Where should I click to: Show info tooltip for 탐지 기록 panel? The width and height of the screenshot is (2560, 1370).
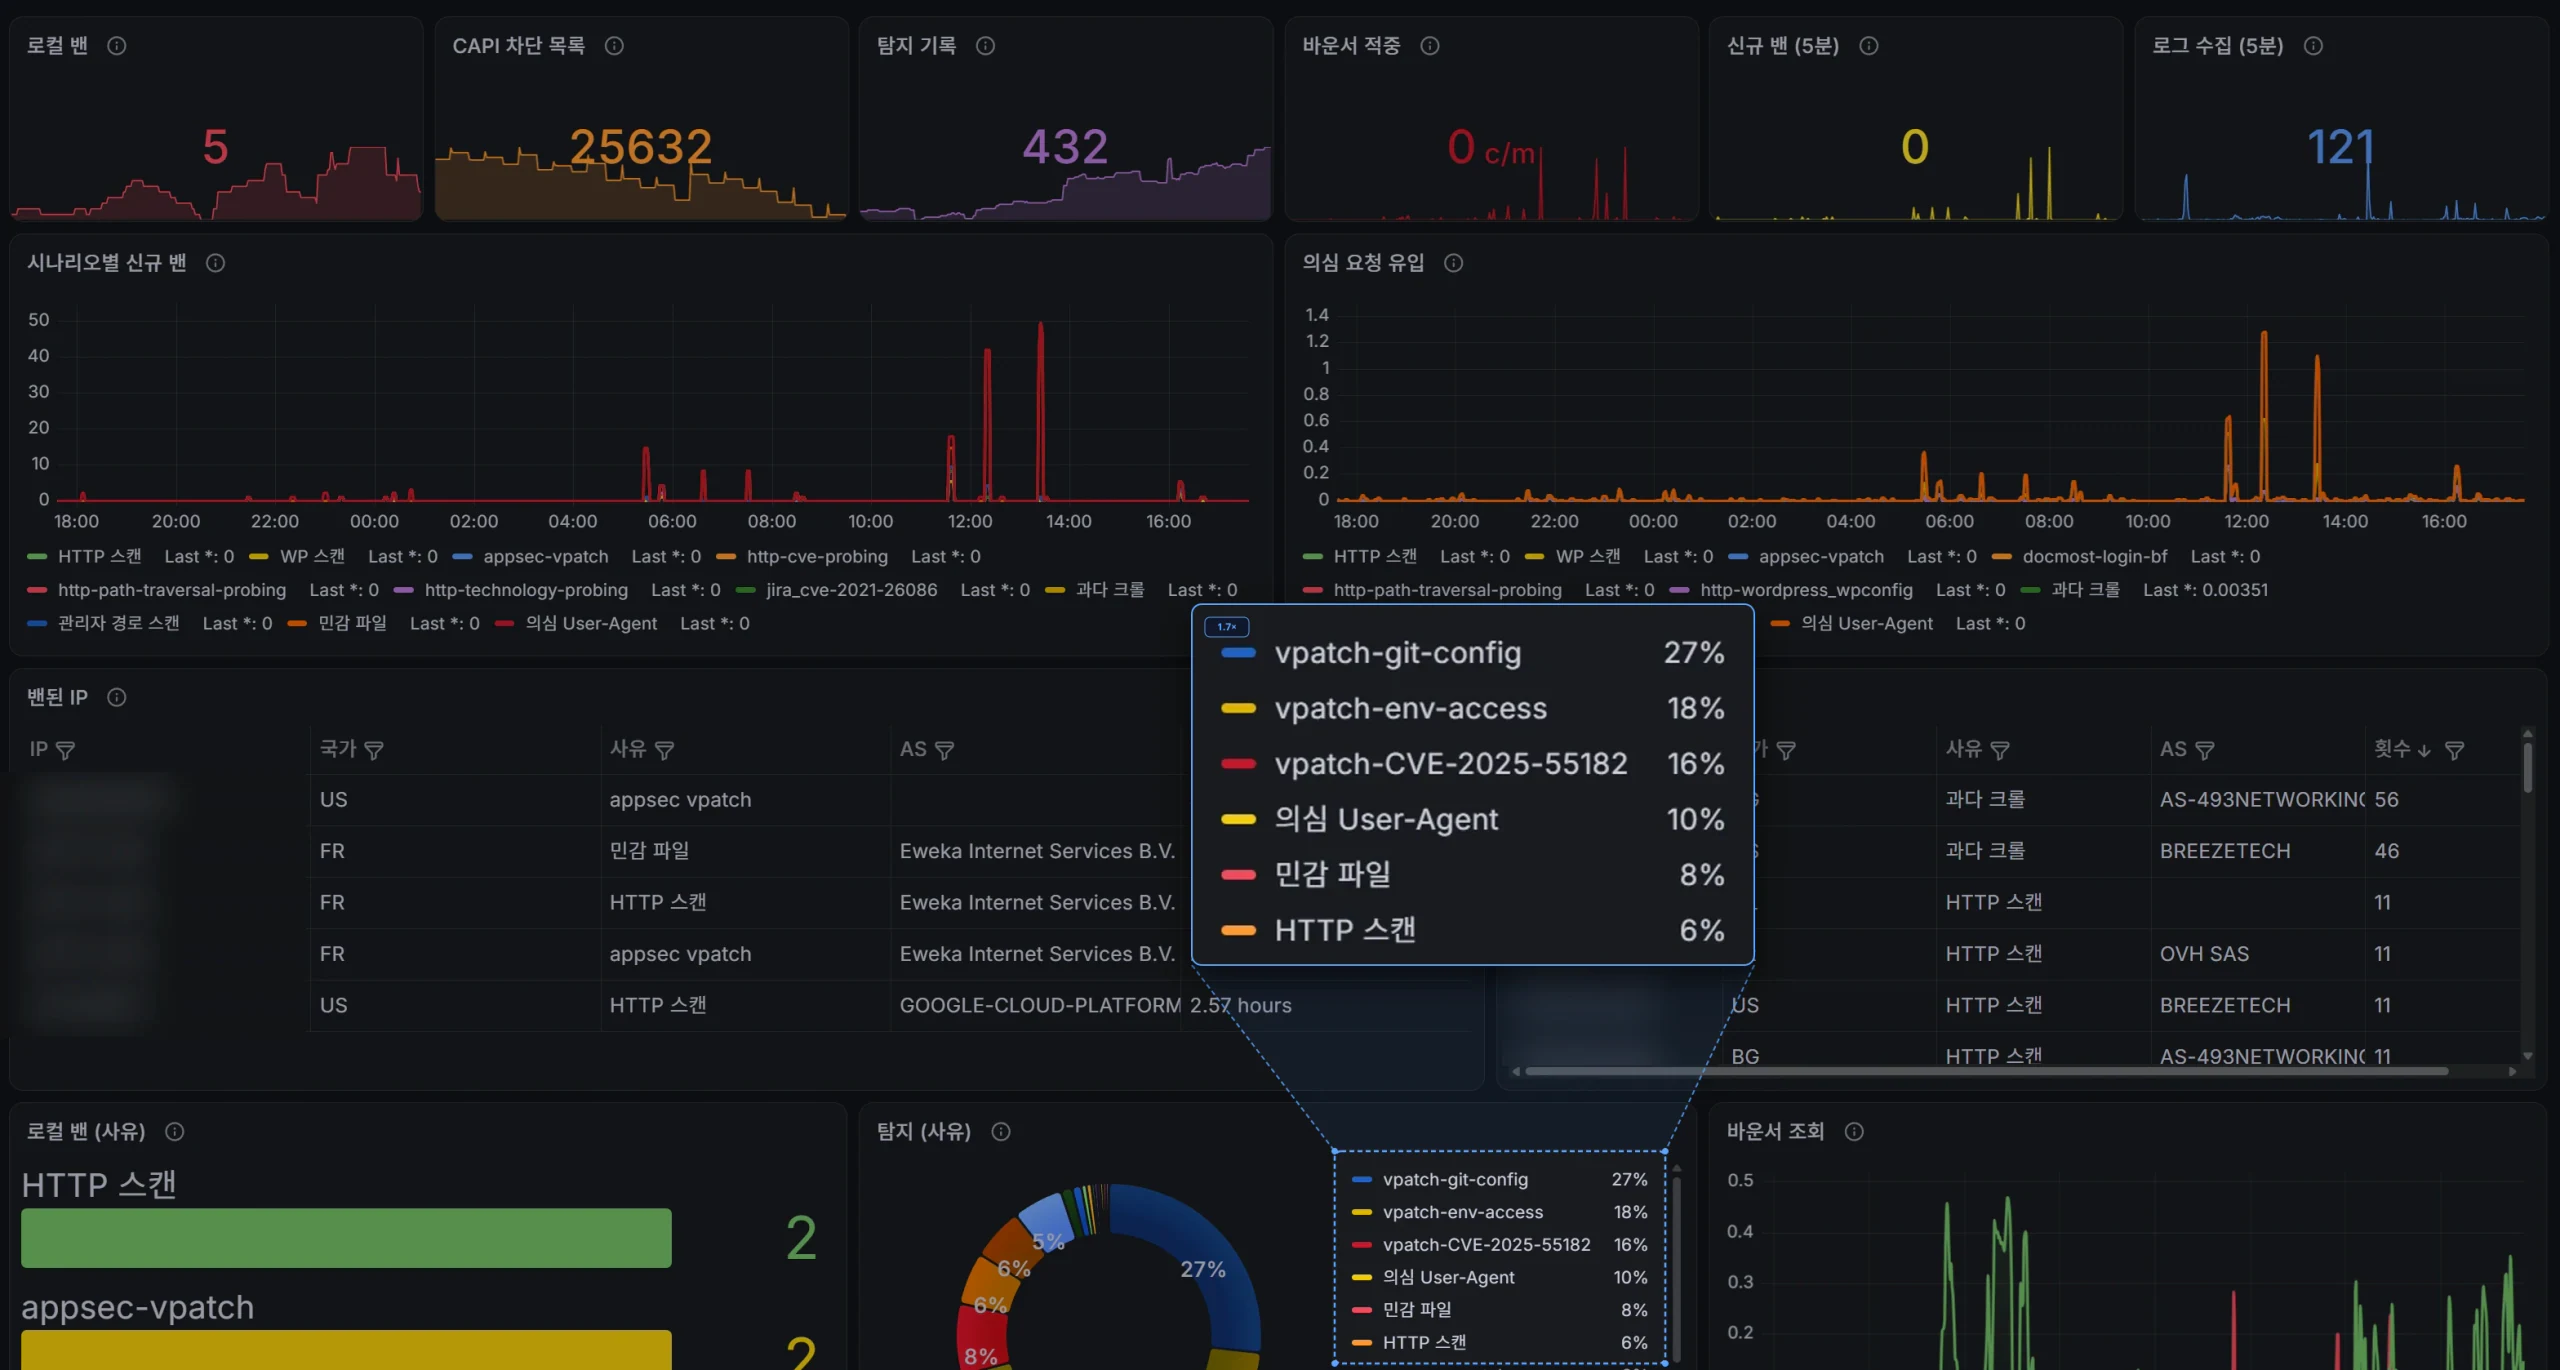[986, 46]
